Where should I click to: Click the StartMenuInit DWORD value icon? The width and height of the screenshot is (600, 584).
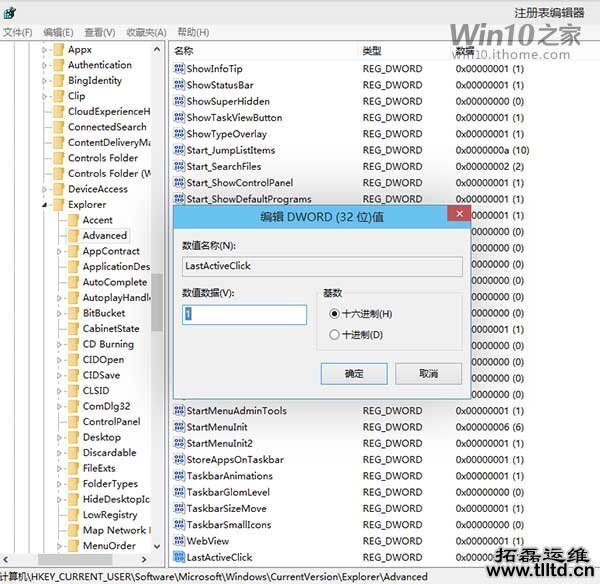(x=179, y=427)
